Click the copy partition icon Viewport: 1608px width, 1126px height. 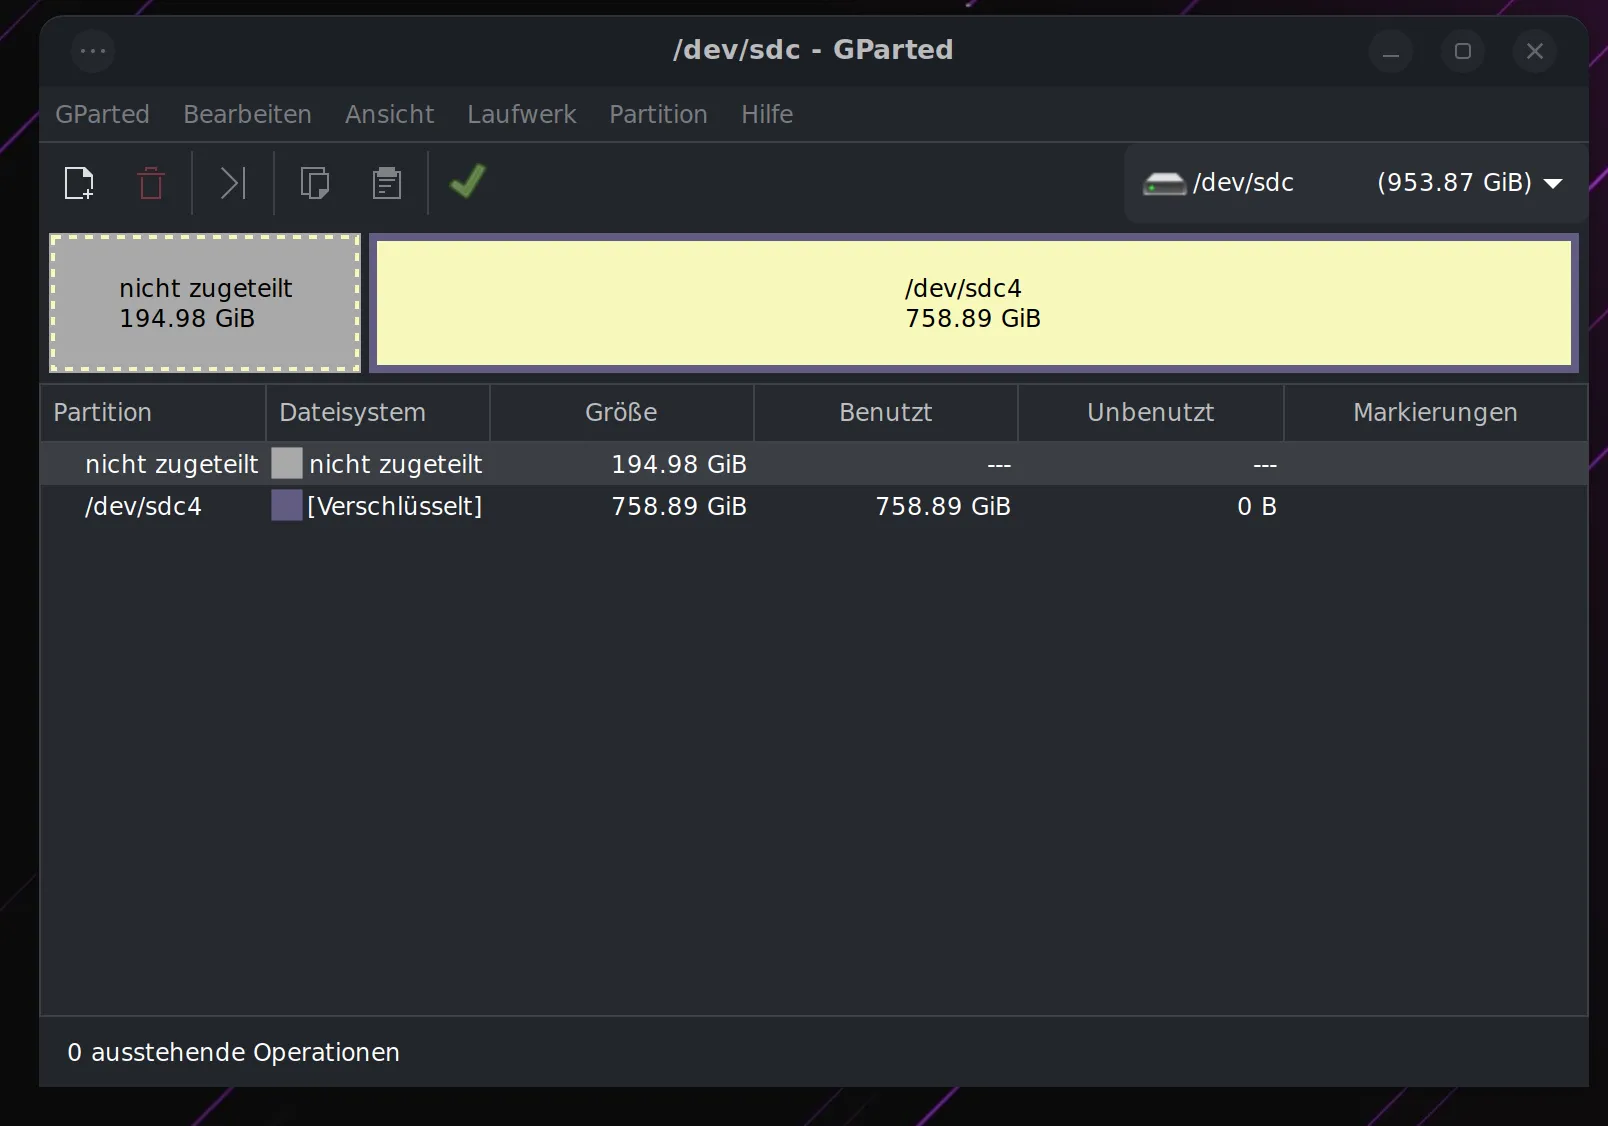point(315,183)
